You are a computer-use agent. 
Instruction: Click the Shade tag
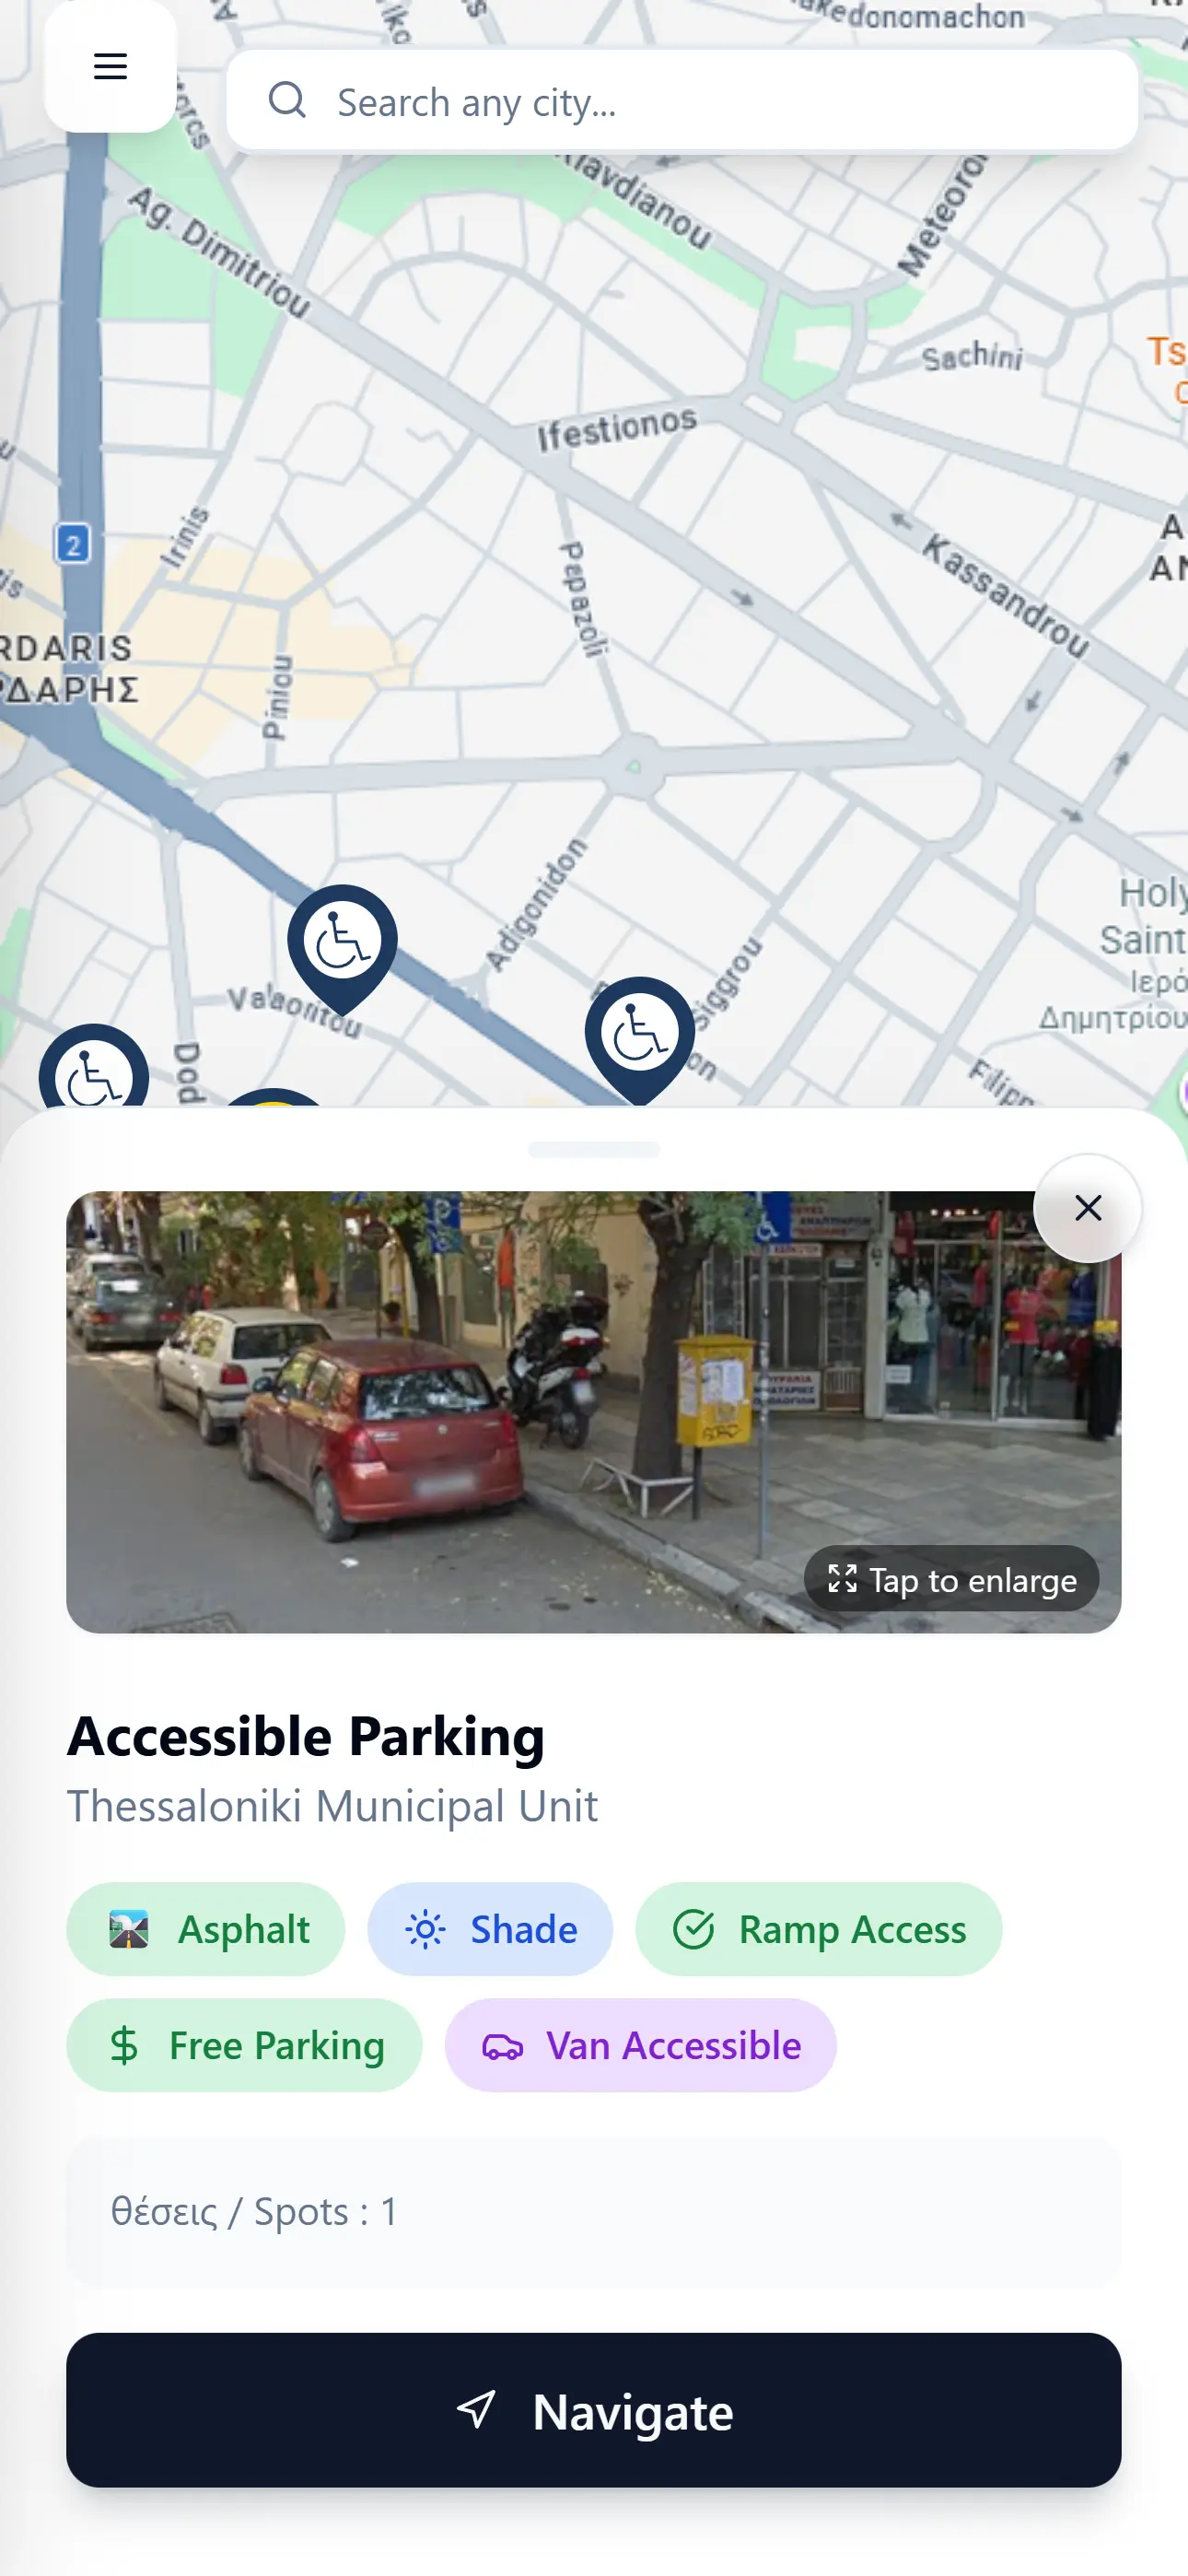[490, 1929]
